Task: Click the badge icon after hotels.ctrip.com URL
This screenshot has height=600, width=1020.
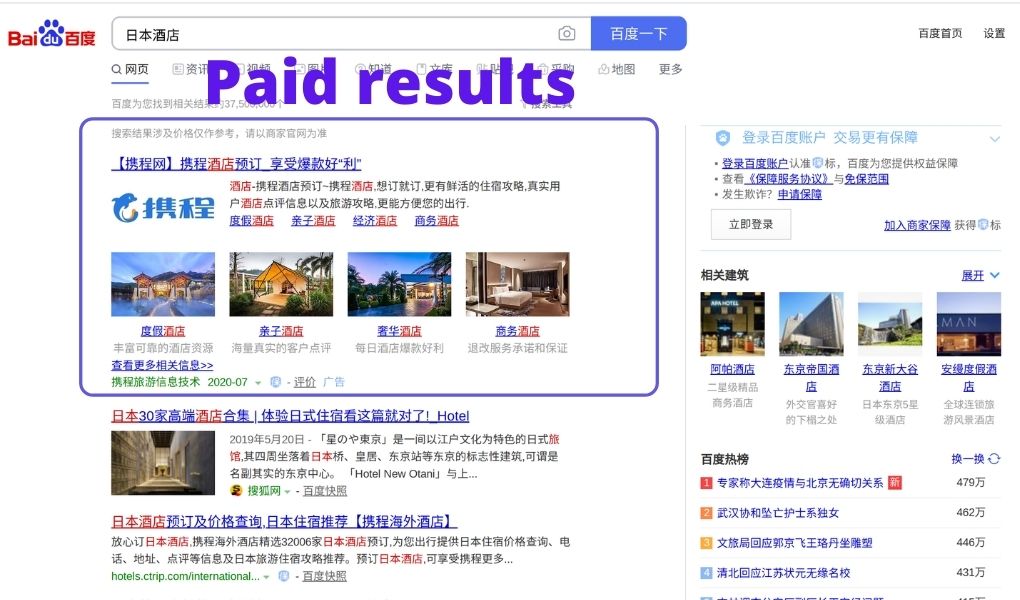Action: click(x=284, y=576)
